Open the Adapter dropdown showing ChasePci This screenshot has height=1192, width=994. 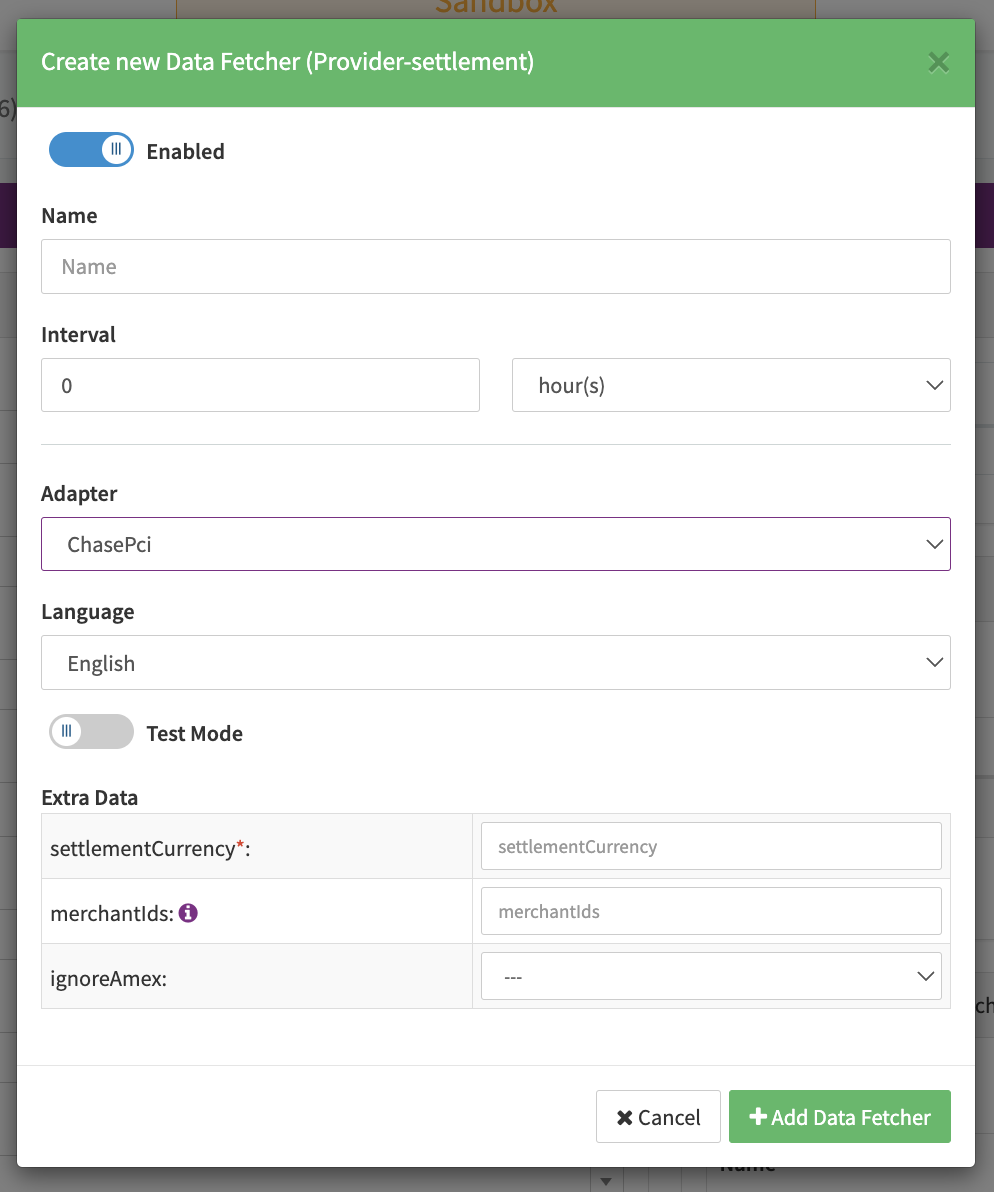coord(495,544)
